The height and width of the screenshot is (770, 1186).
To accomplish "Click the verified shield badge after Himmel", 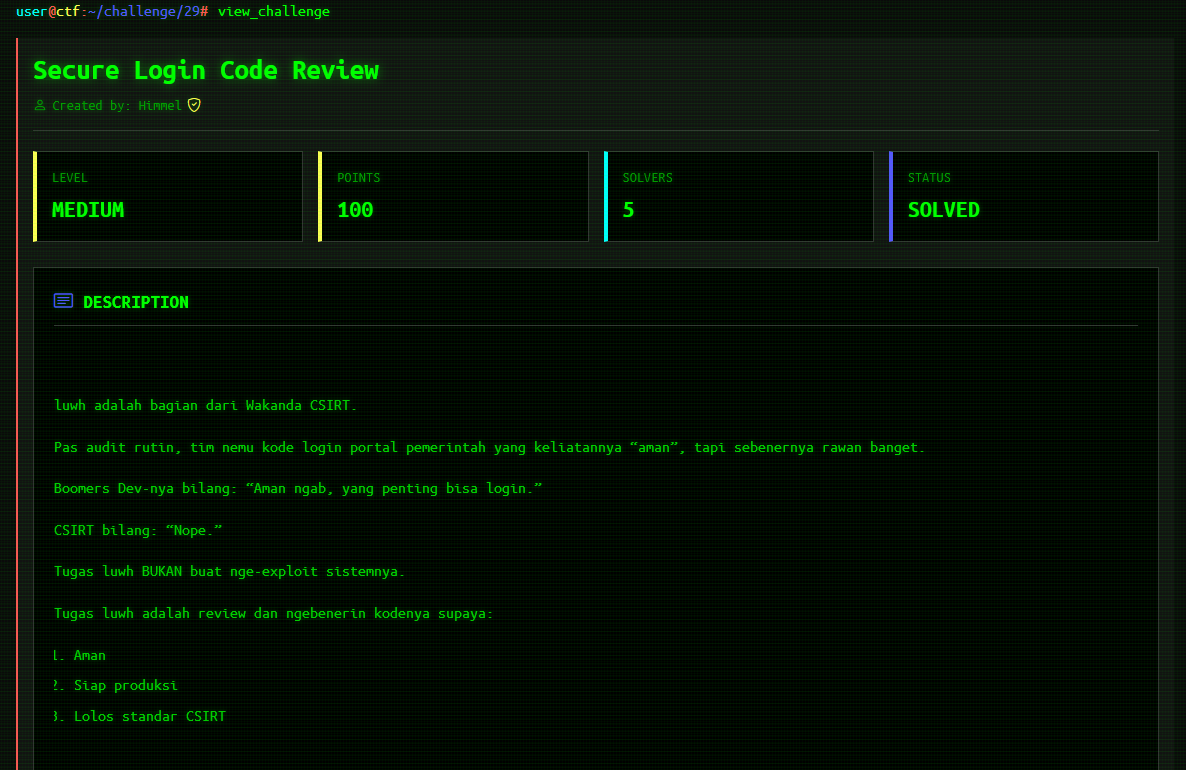I will coord(194,105).
